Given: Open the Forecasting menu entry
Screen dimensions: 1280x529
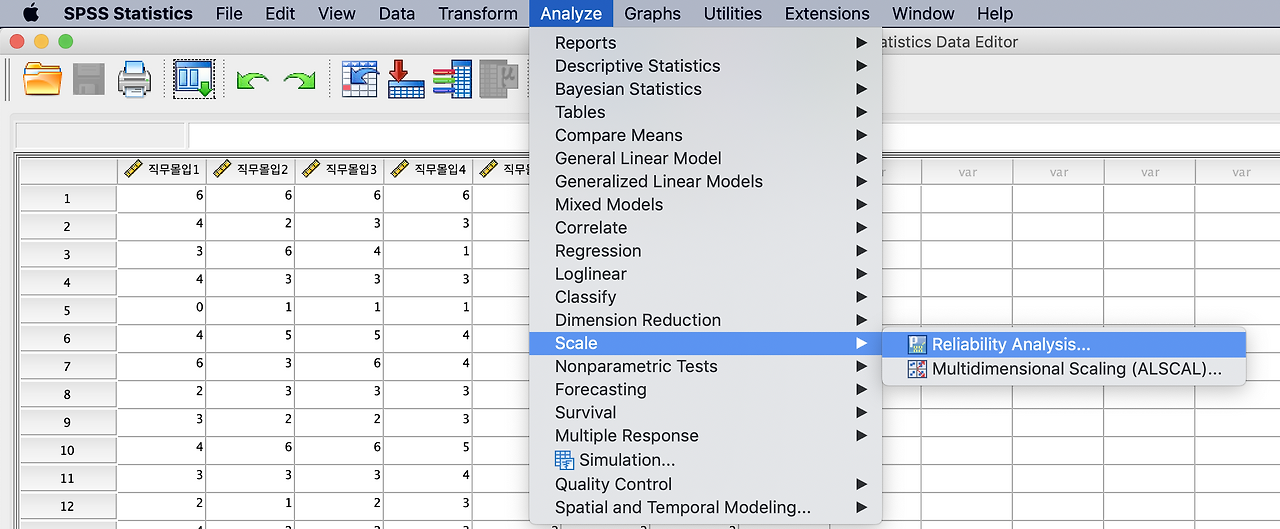Looking at the screenshot, I should [x=705, y=389].
